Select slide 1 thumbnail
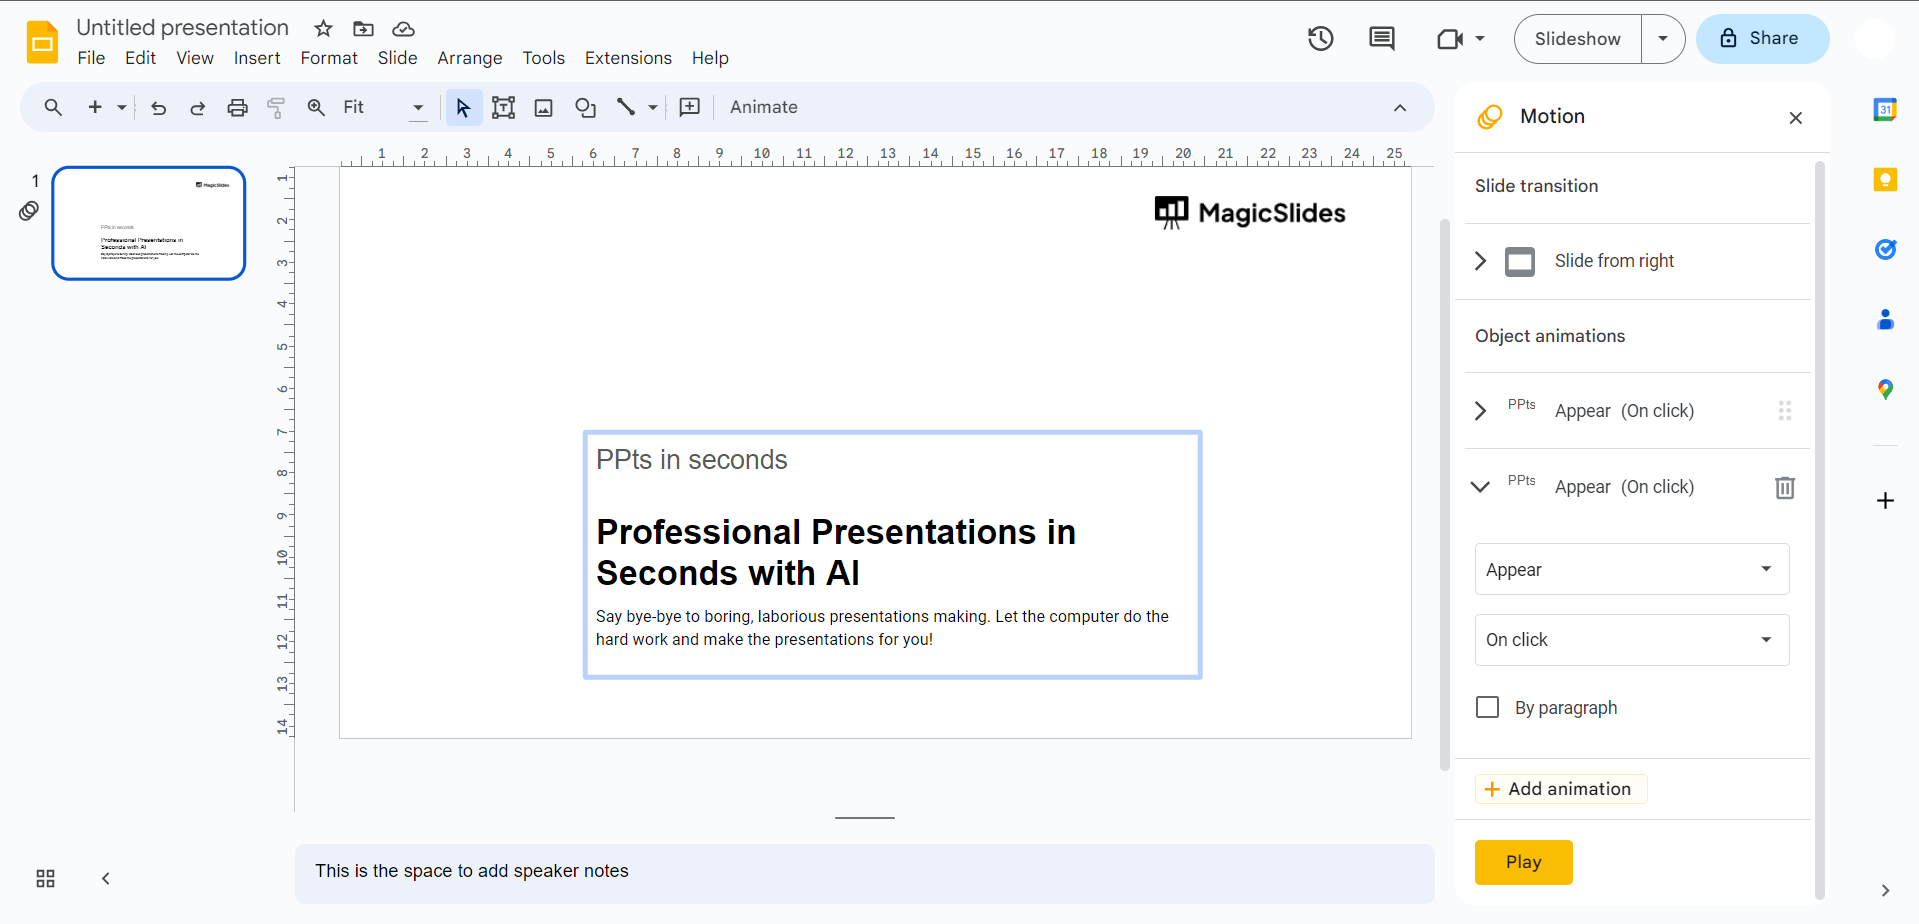1919x924 pixels. click(149, 223)
